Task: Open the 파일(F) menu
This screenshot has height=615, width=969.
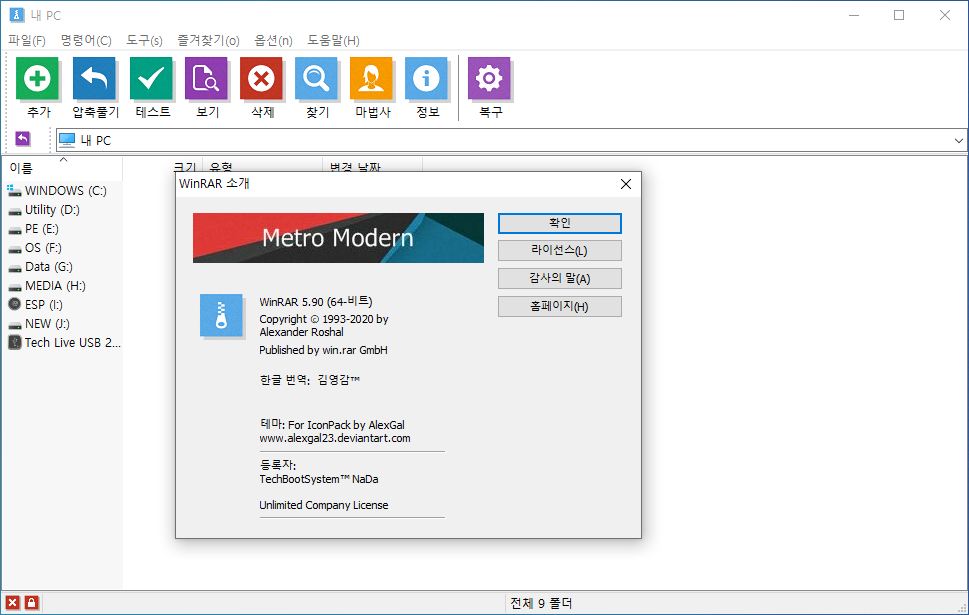Action: click(x=27, y=40)
